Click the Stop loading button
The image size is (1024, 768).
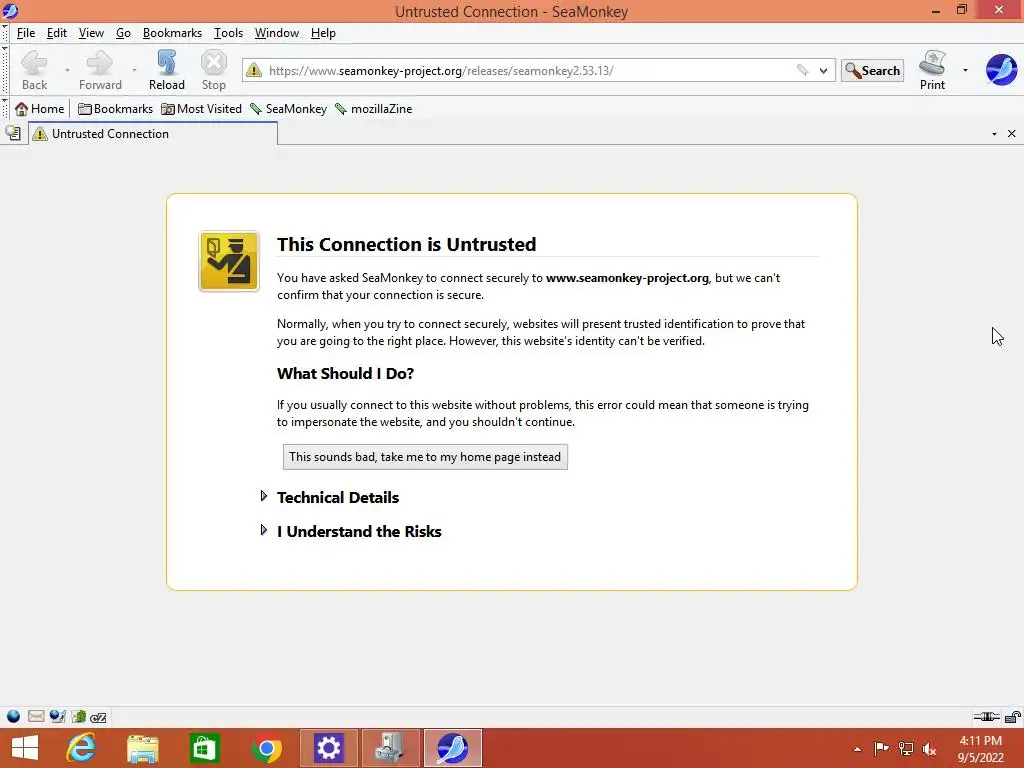click(214, 70)
